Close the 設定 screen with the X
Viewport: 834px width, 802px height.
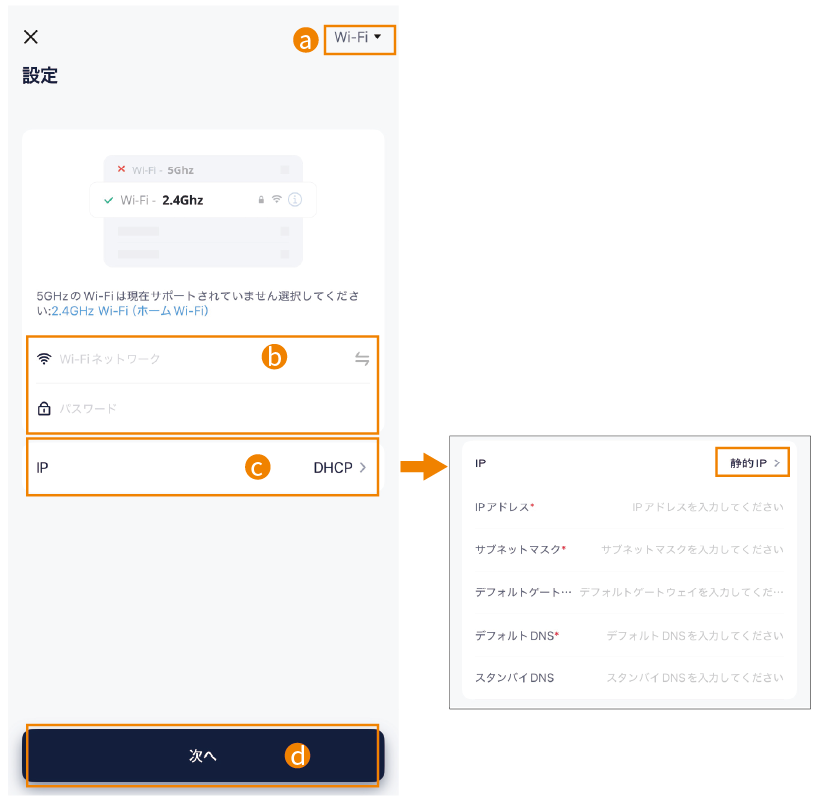pos(31,37)
